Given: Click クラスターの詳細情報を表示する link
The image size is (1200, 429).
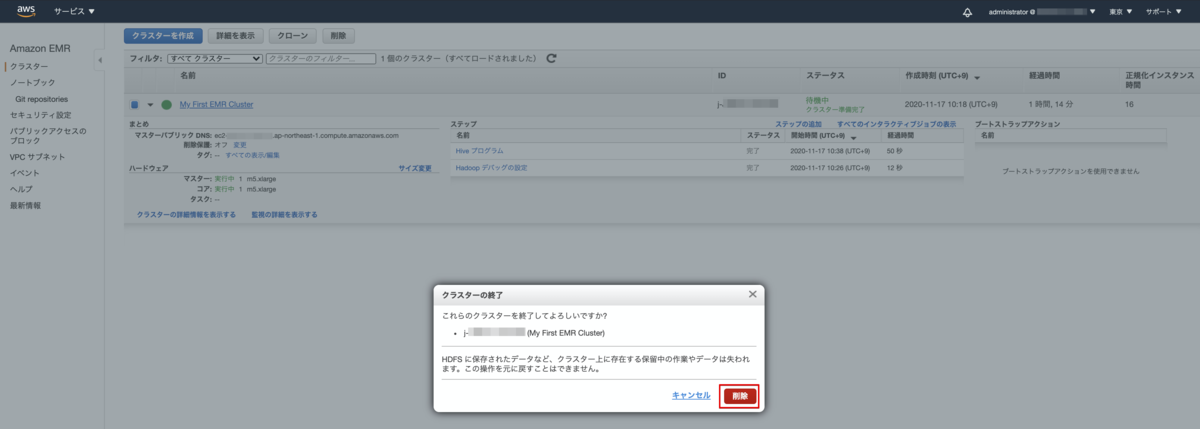Looking at the screenshot, I should 186,214.
